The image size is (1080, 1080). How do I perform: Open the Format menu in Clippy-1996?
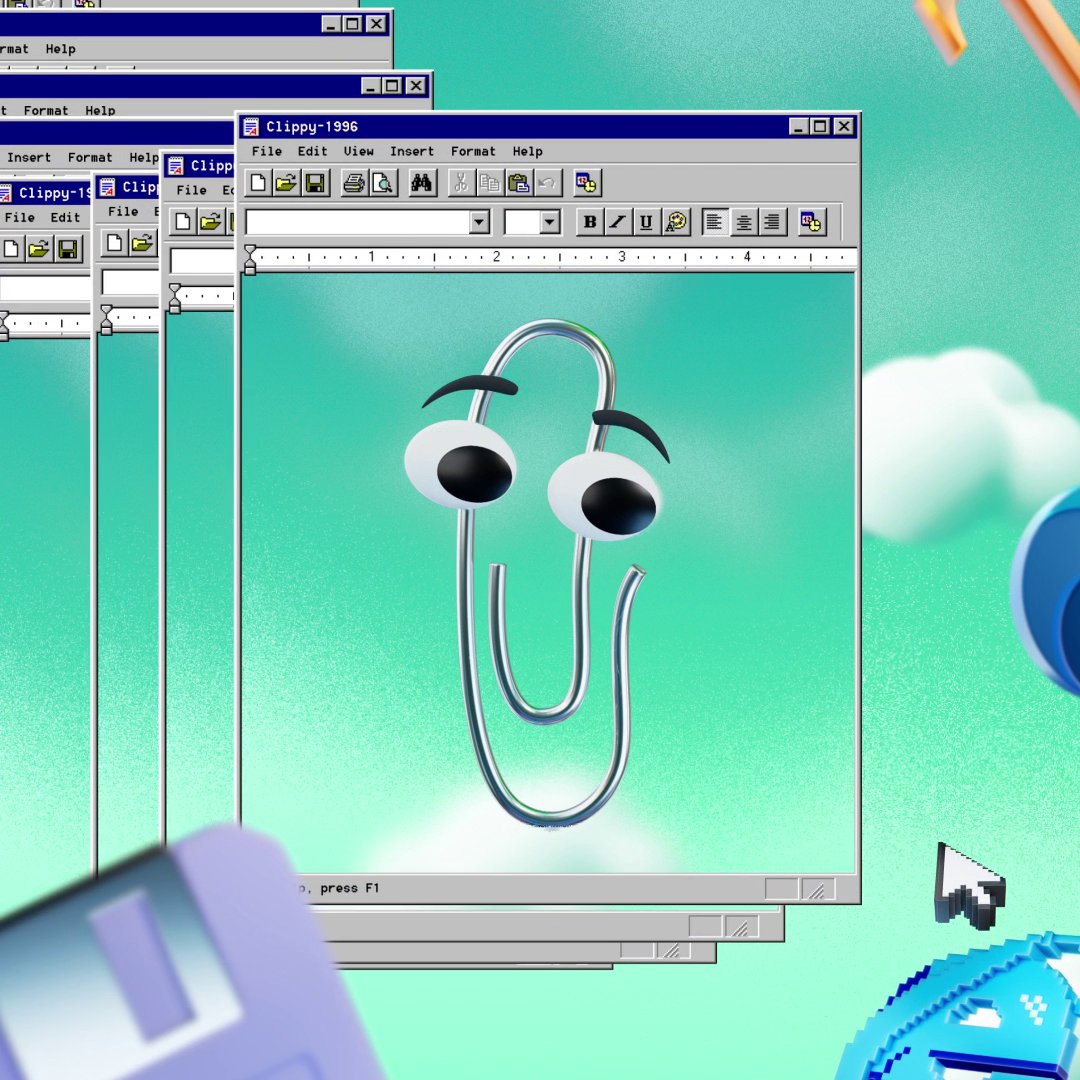[x=473, y=152]
